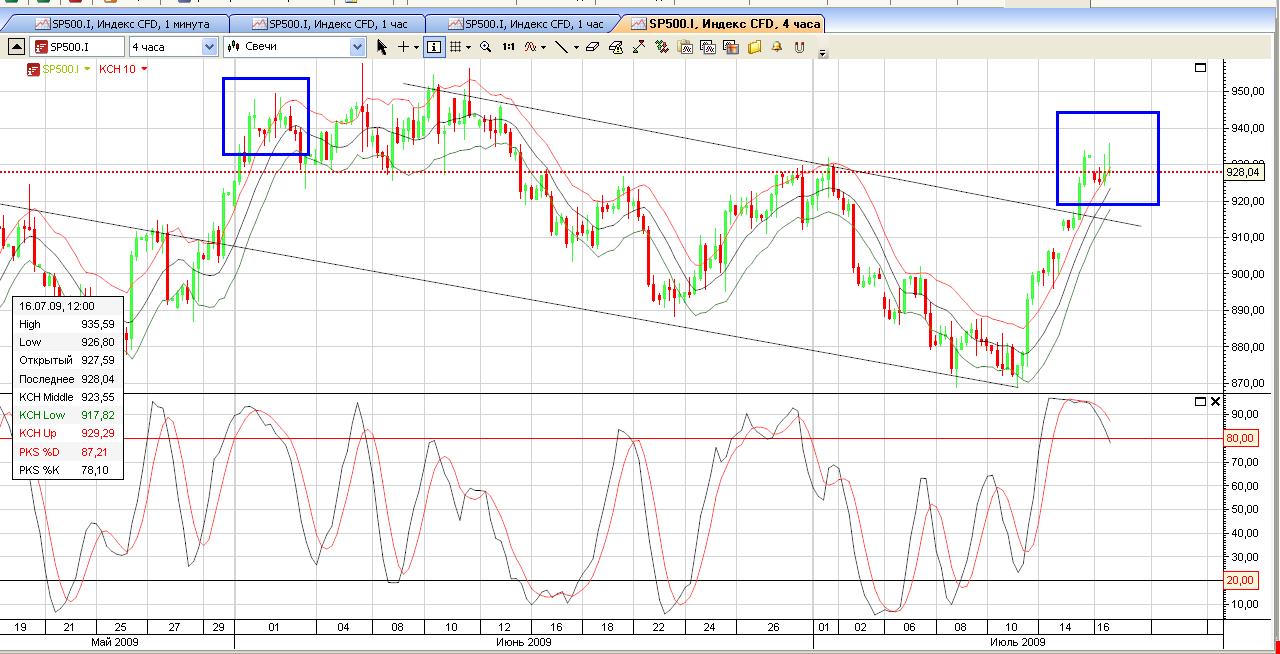Close the stochastic indicator sub-panel
1280x654 pixels.
coord(1215,401)
